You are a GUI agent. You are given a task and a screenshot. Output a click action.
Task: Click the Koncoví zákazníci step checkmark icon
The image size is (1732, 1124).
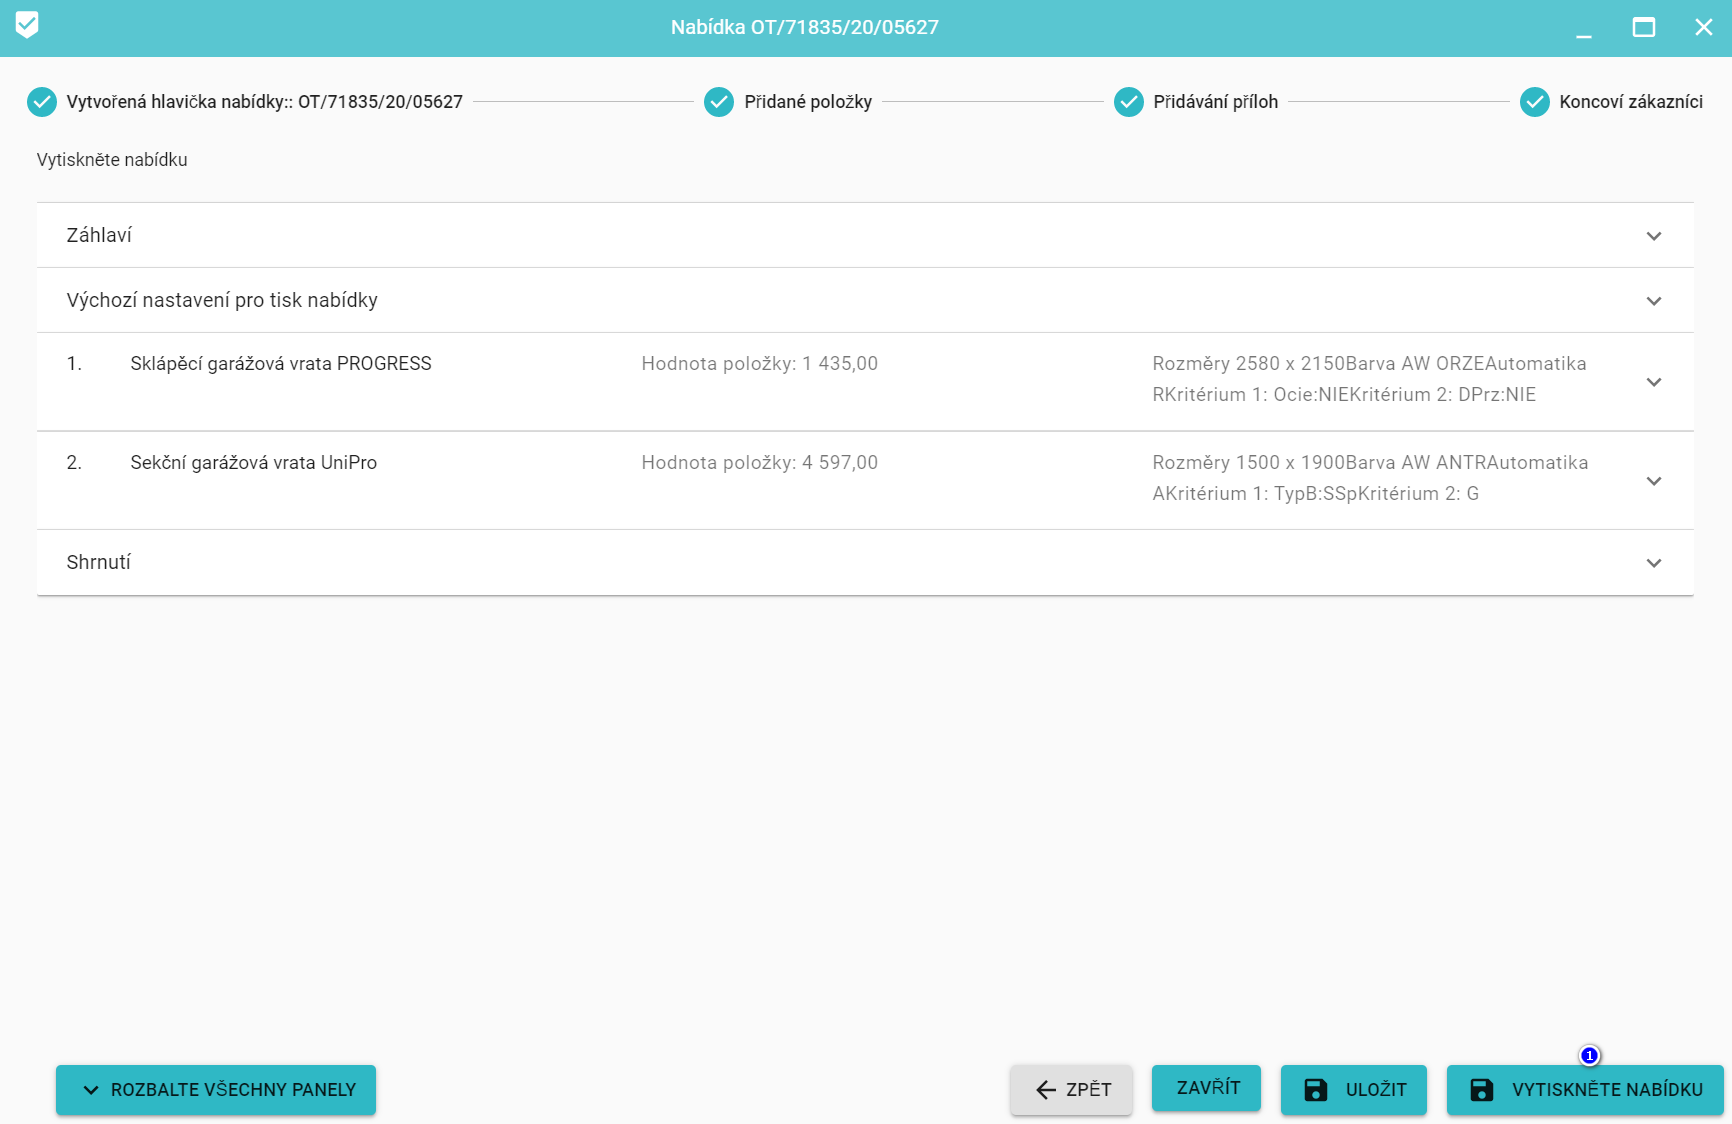(x=1535, y=102)
